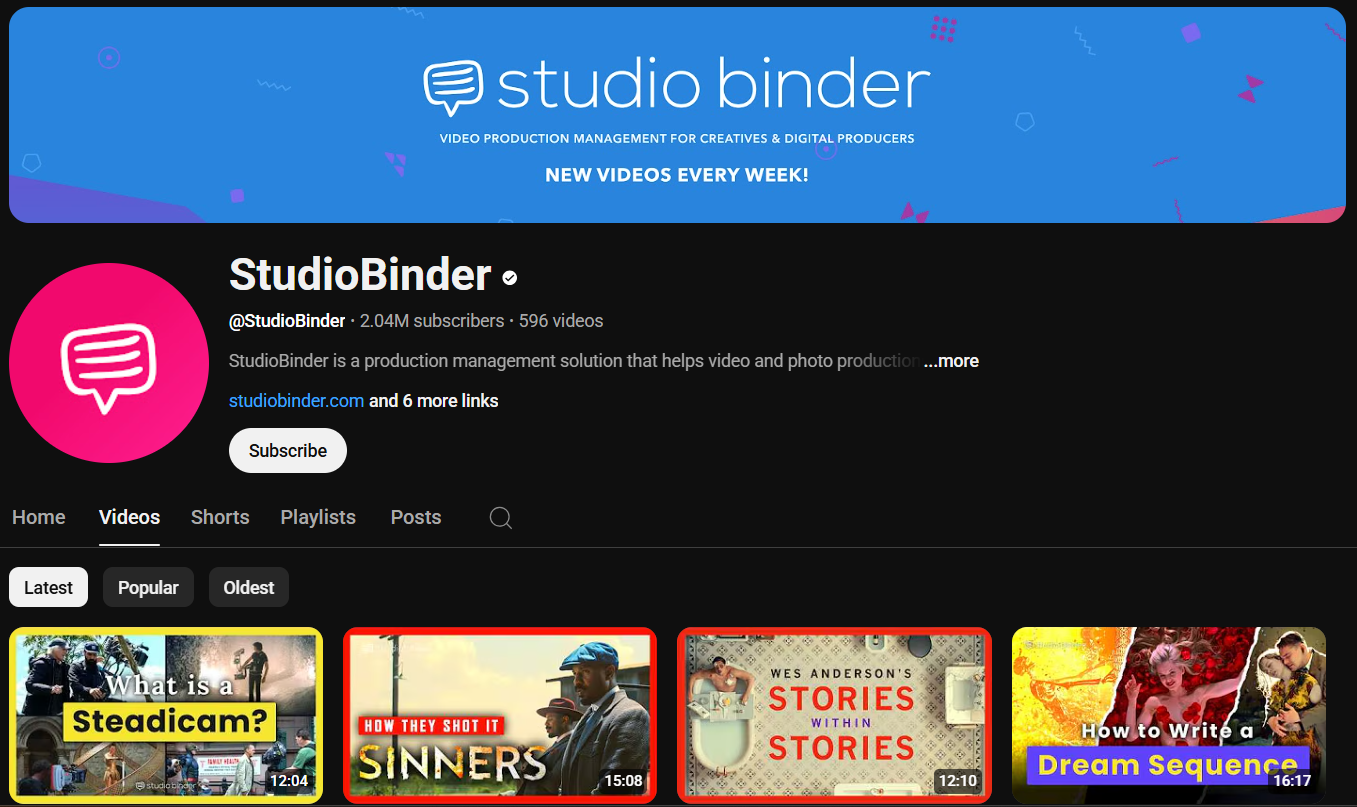Viewport: 1357px width, 807px height.
Task: Sort videos by Latest
Action: (49, 587)
